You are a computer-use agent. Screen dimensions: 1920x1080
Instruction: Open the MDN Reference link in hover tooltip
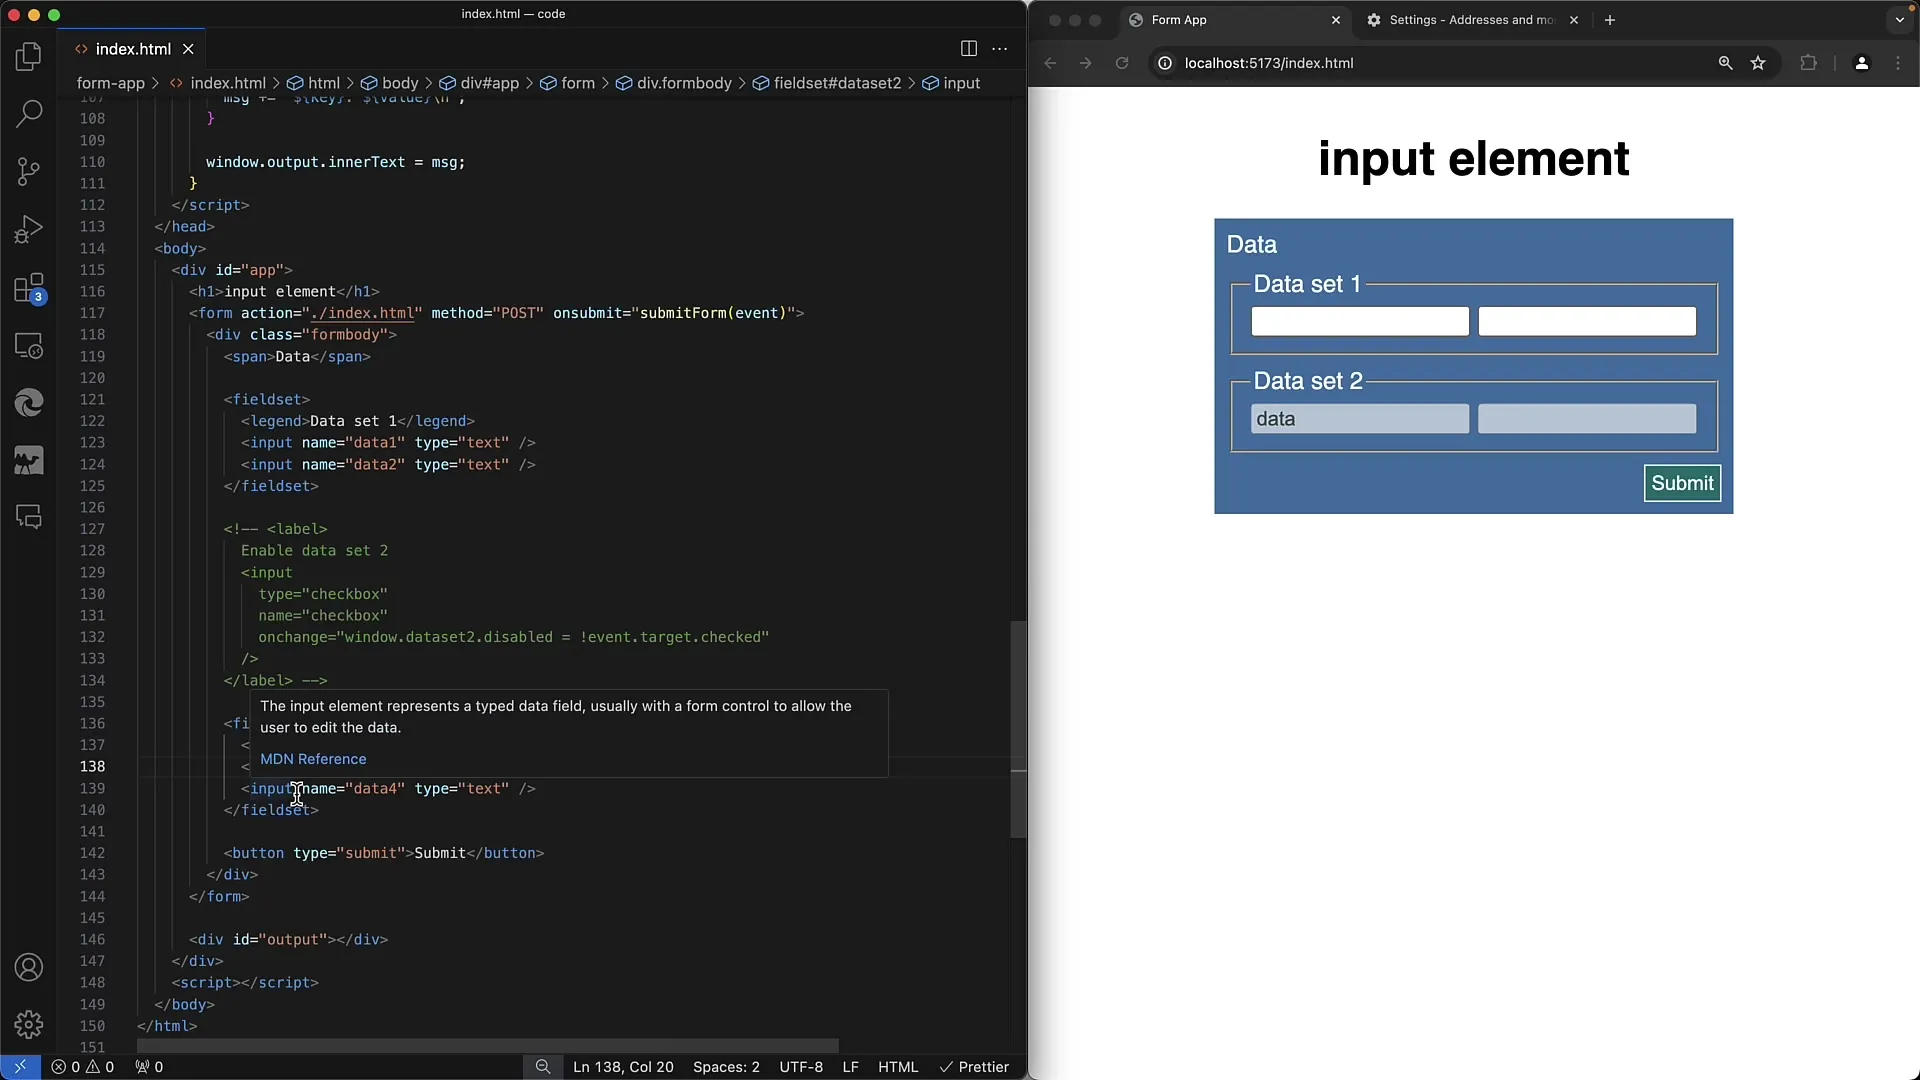(313, 759)
